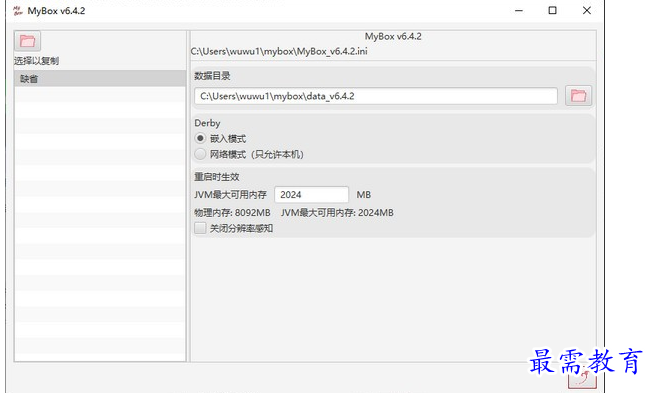651x393 pixels.
Task: Edit JVM最大可用内存 value field
Action: click(x=311, y=195)
